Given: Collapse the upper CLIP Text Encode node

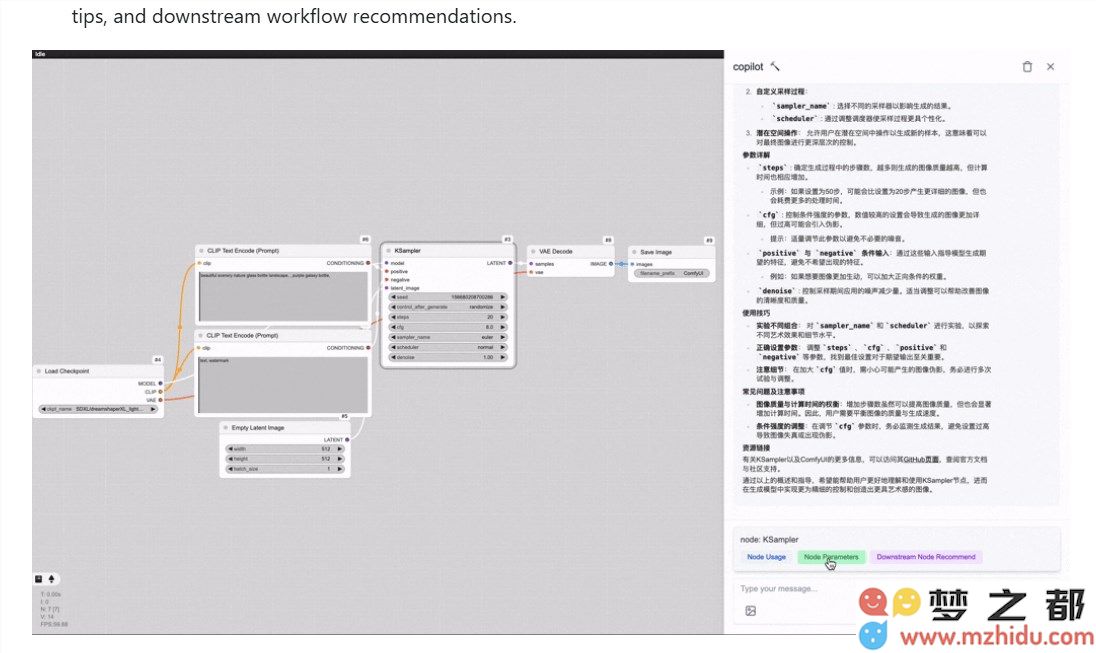Looking at the screenshot, I should (201, 250).
